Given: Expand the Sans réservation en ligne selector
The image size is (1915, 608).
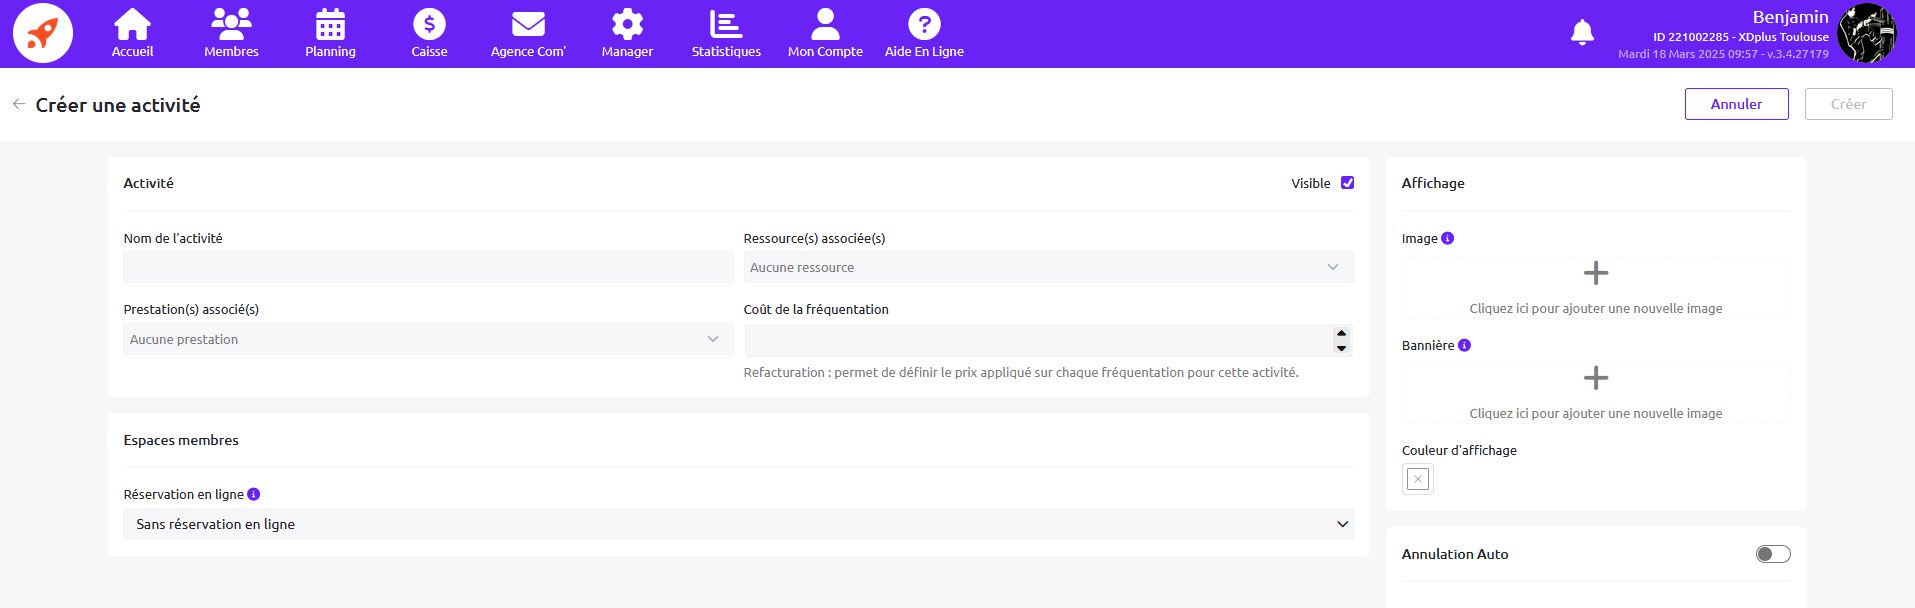Looking at the screenshot, I should (x=737, y=524).
